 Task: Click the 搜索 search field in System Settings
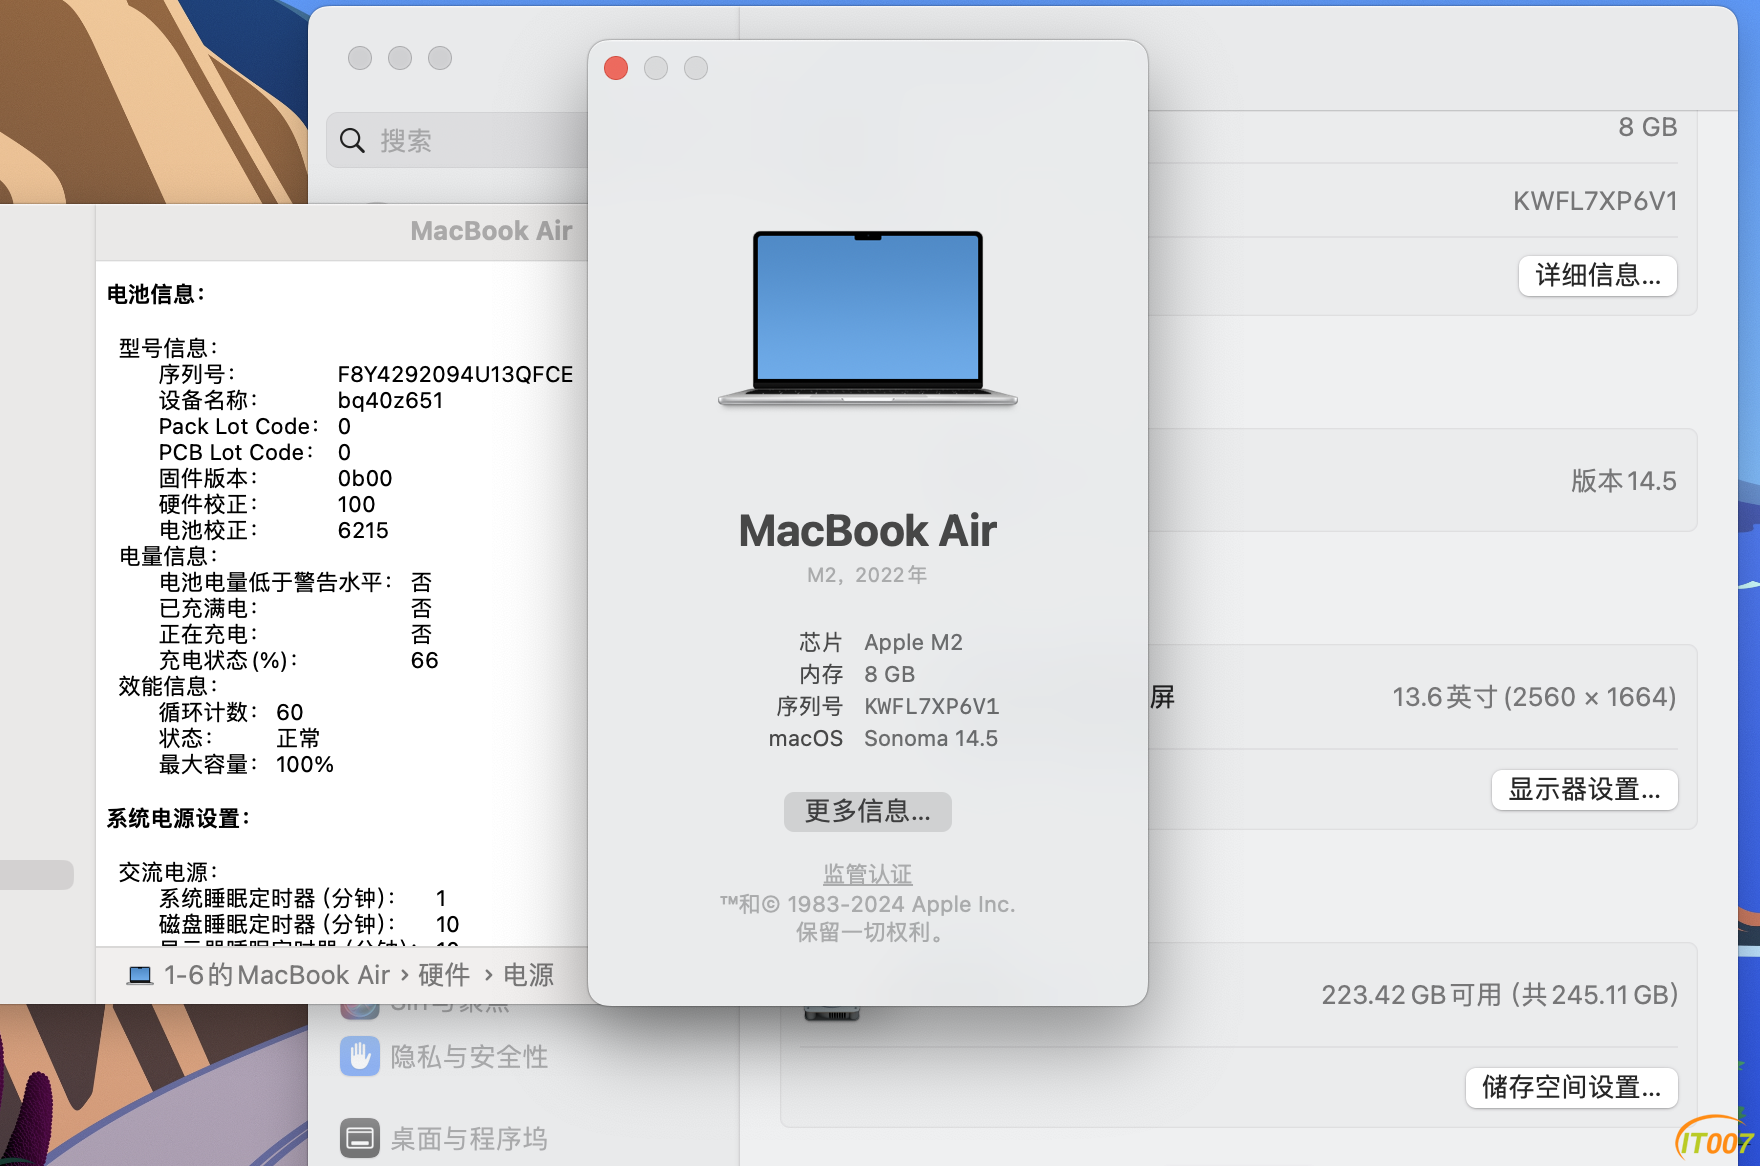click(458, 140)
